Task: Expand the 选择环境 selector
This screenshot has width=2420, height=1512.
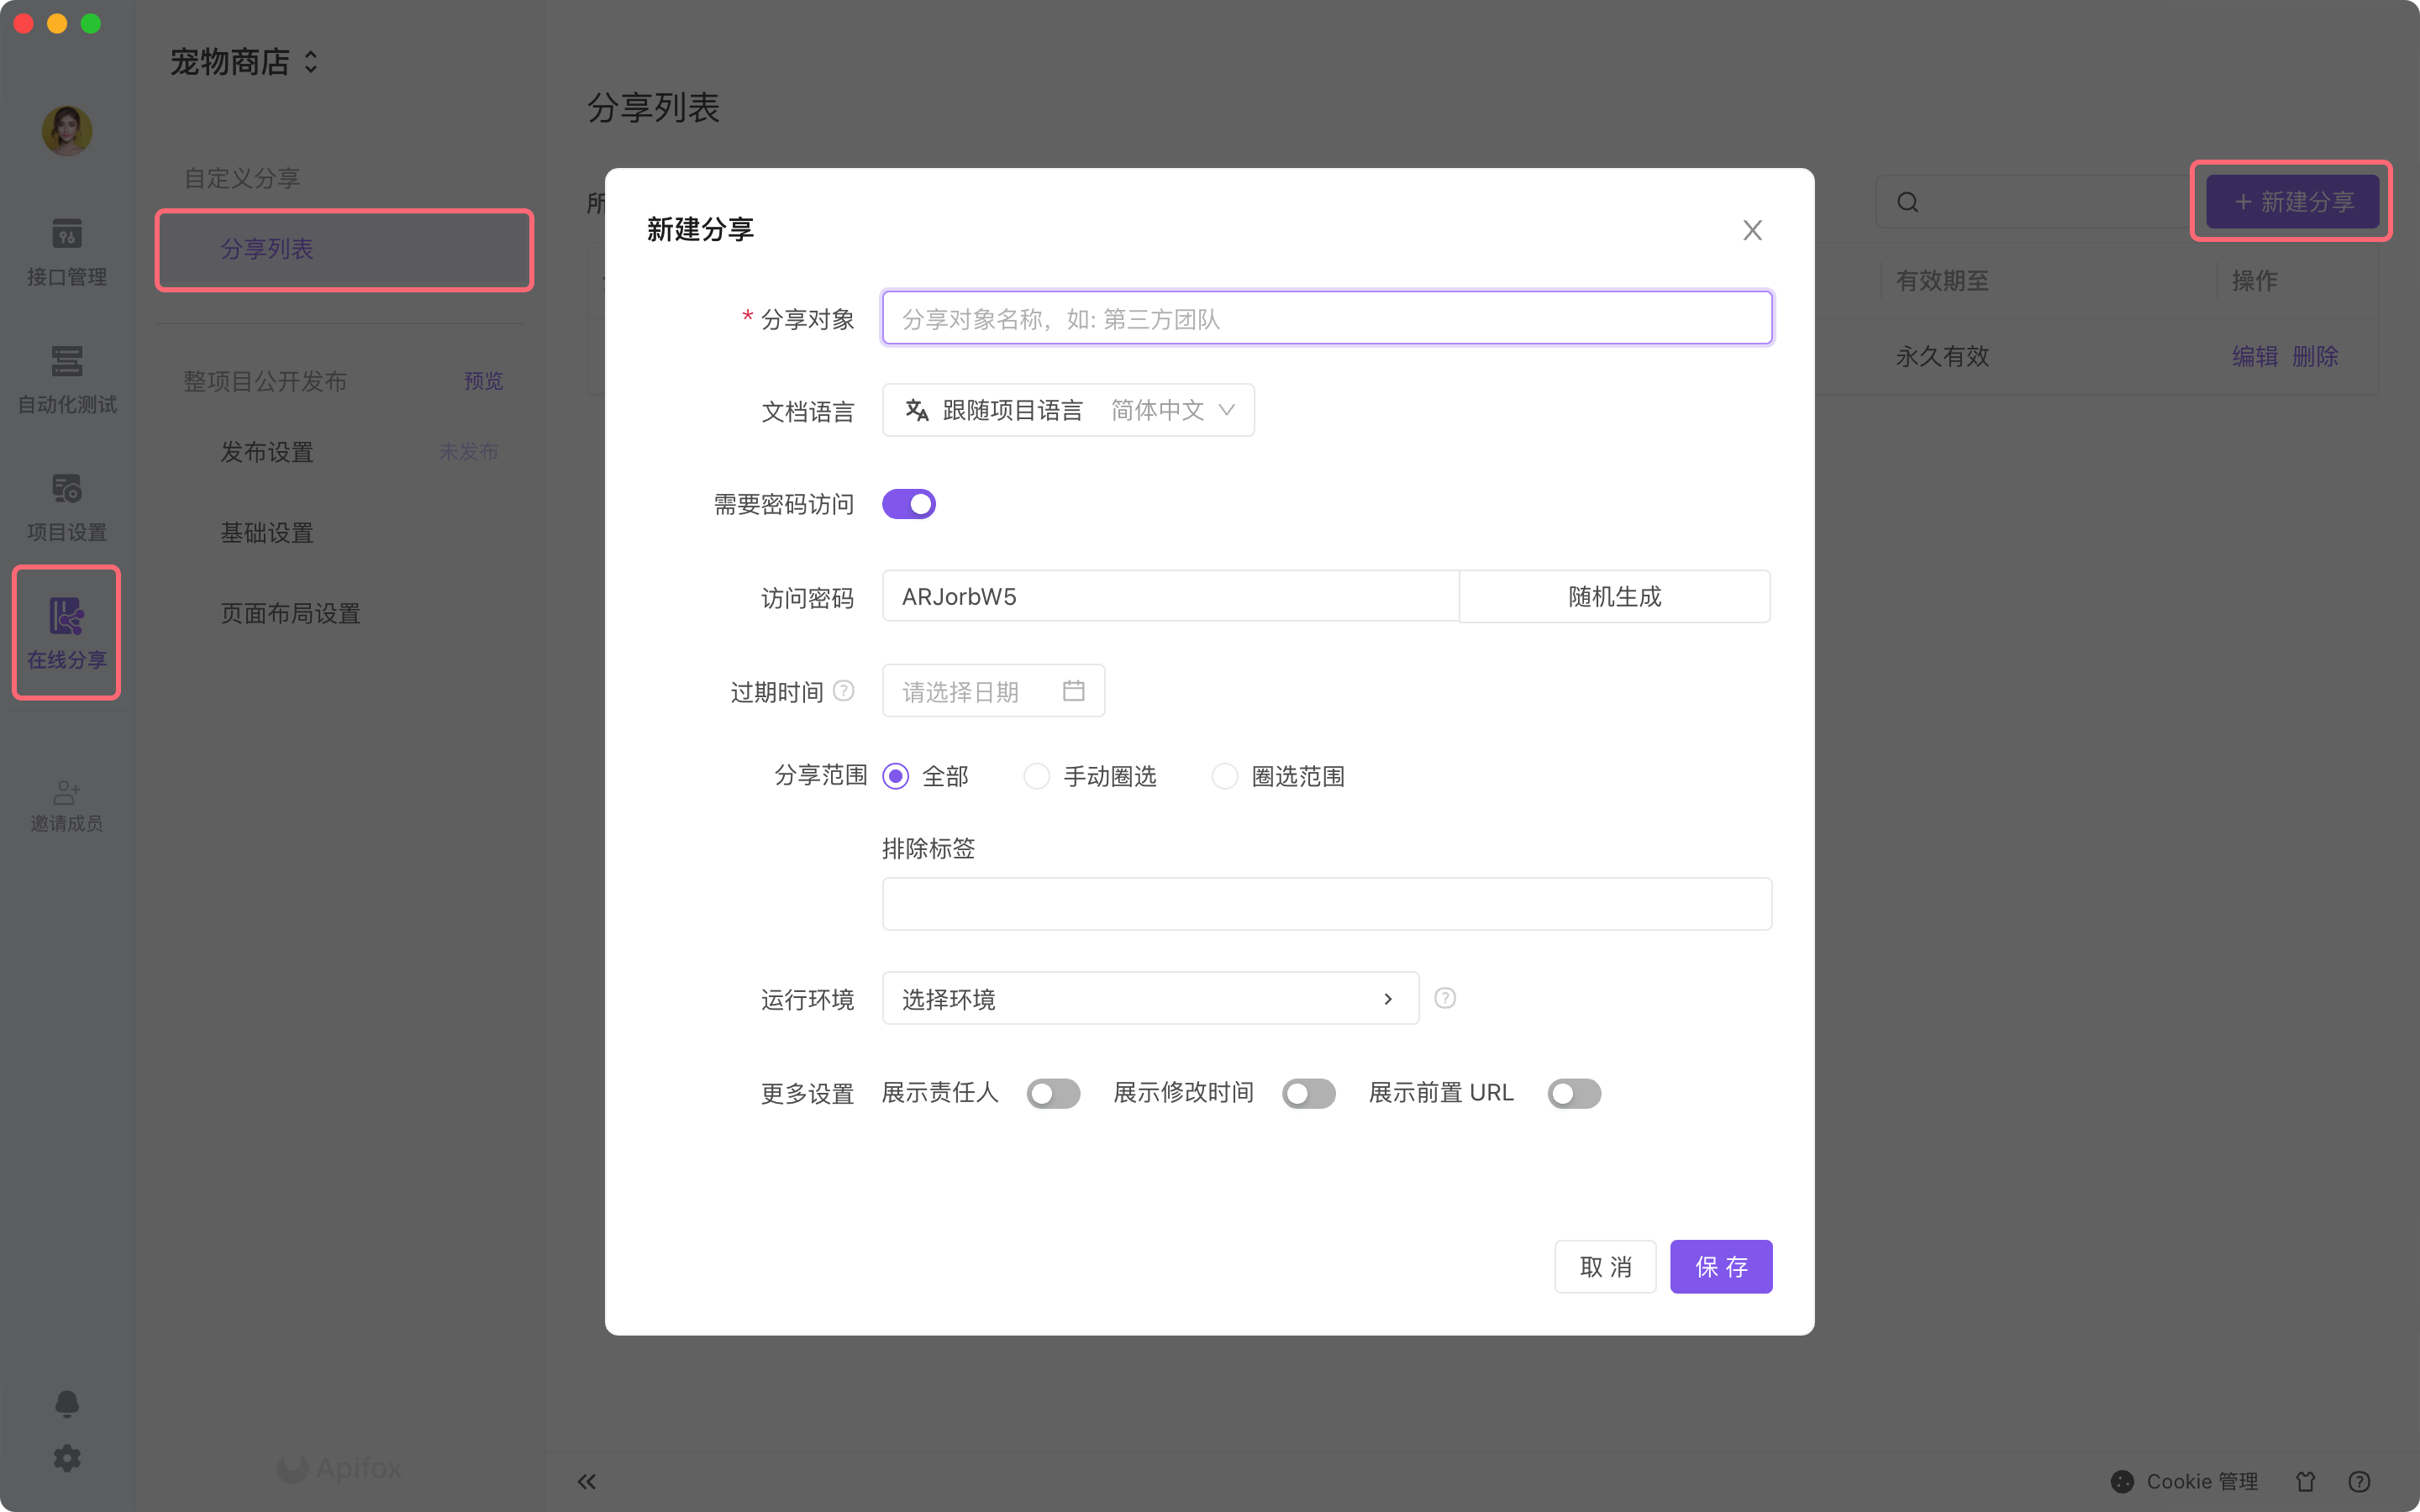Action: (x=1150, y=998)
